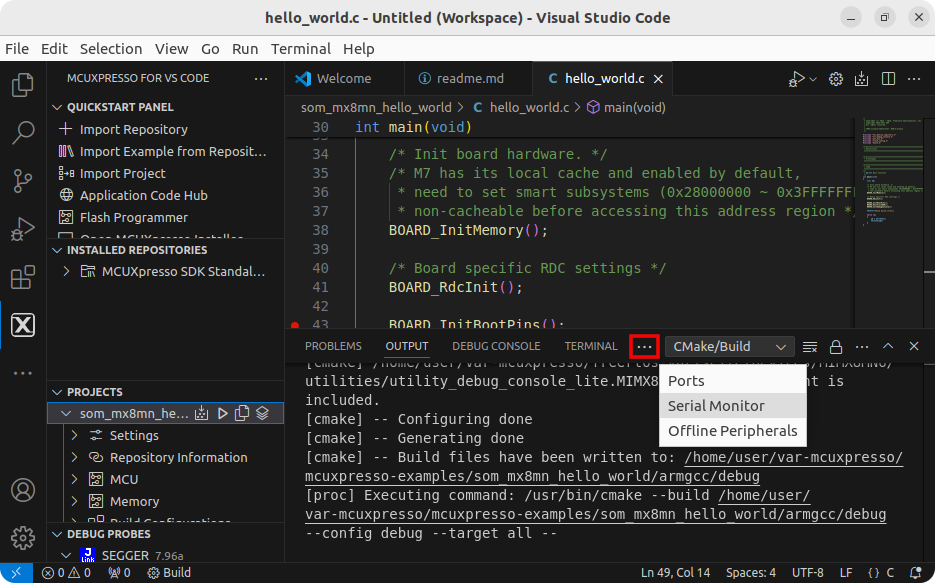Click the Accounts icon

(x=22, y=491)
